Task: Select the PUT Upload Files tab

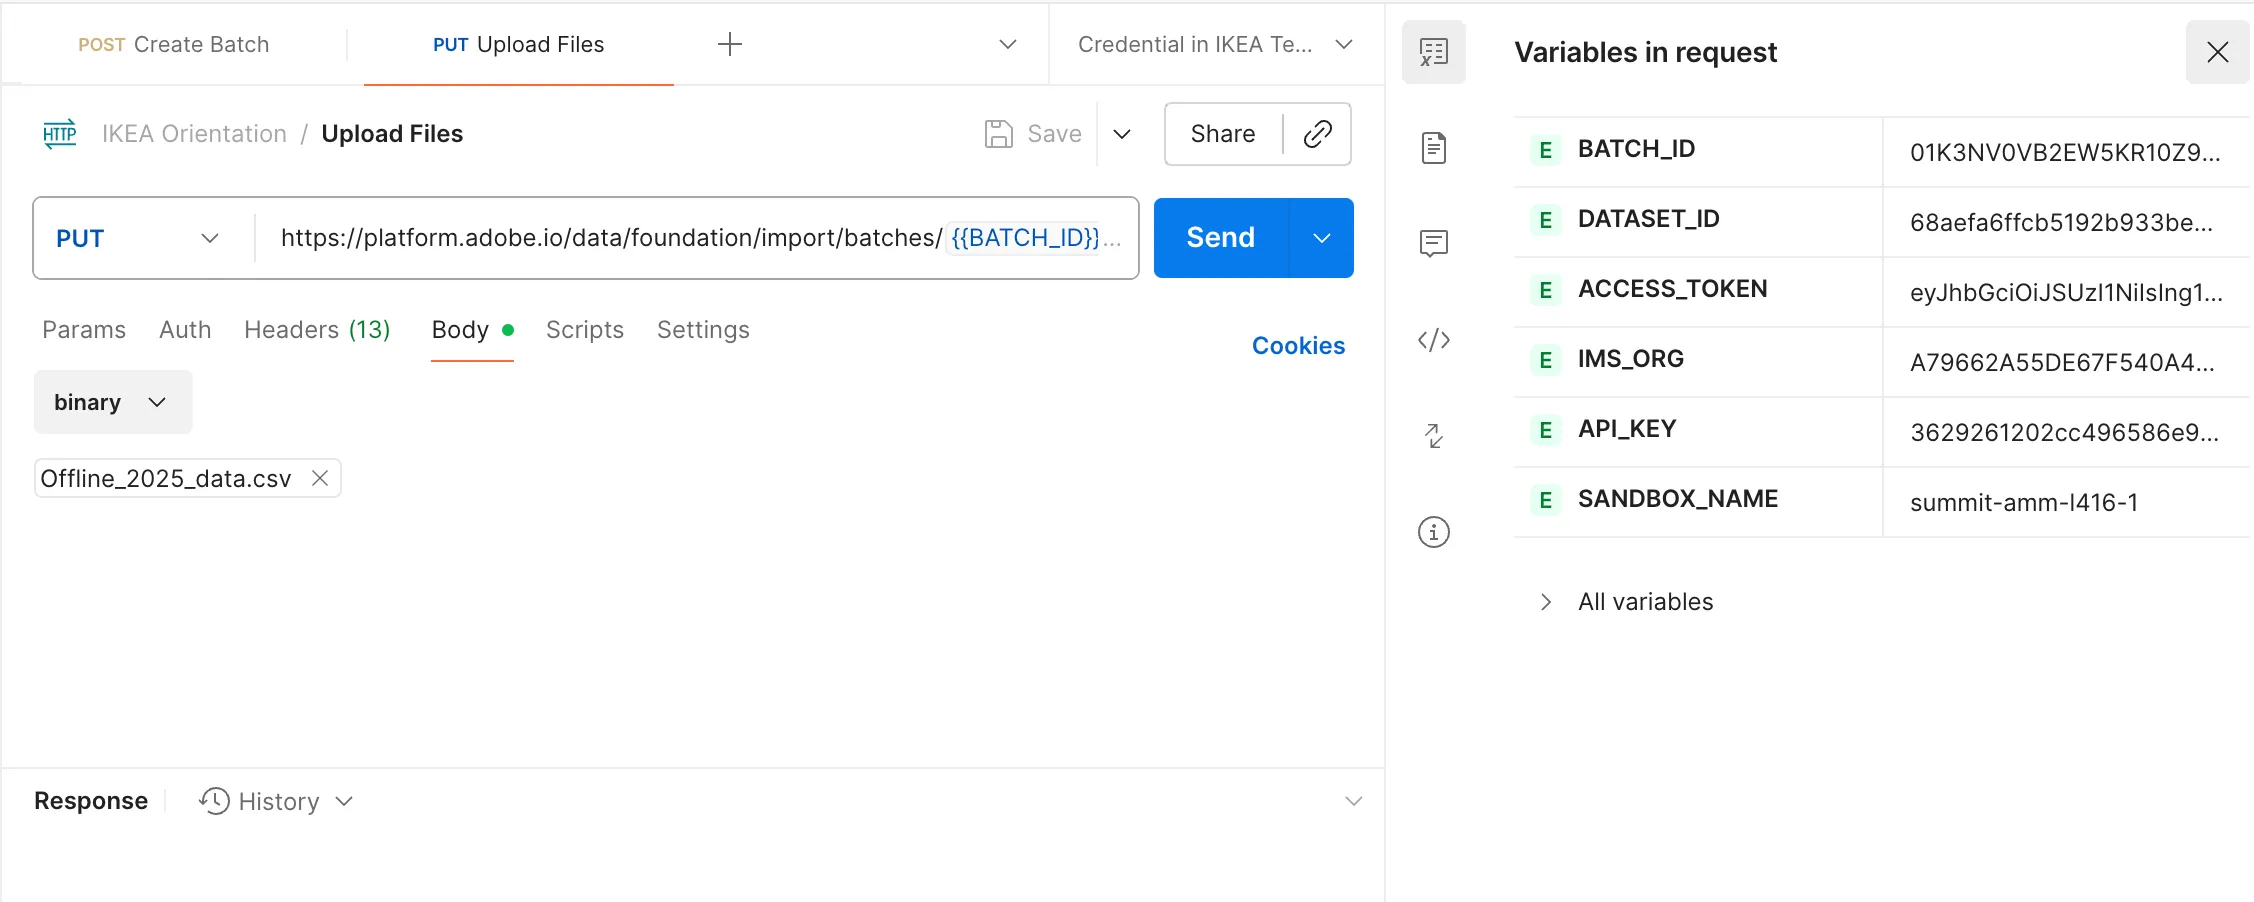Action: click(x=518, y=44)
